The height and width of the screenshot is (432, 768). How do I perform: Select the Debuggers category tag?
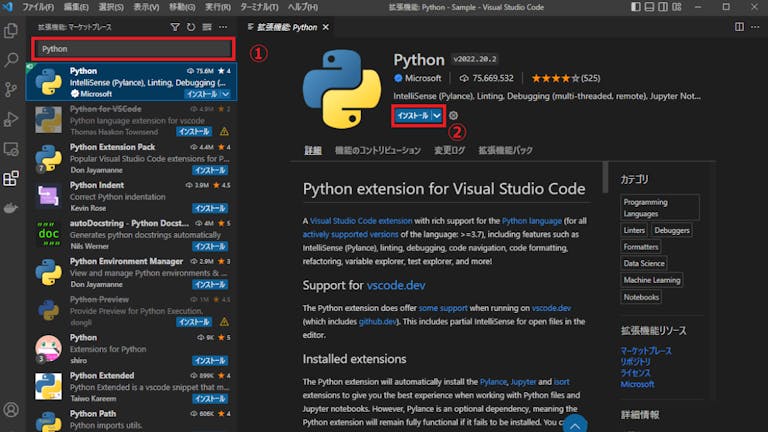[x=672, y=230]
